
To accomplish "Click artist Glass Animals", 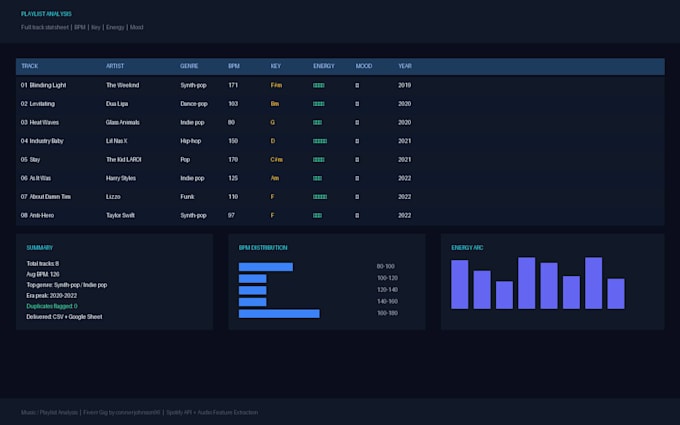I will coord(123,122).
